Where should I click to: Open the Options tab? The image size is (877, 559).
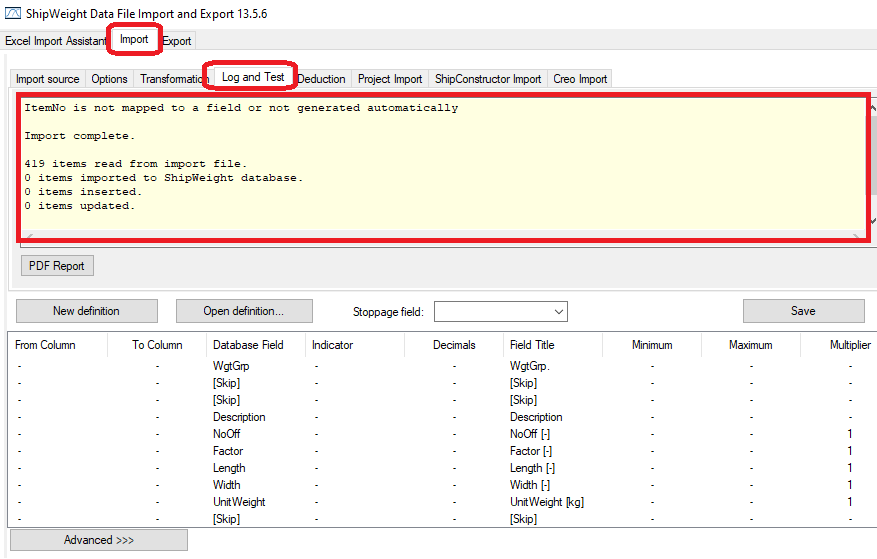tap(110, 79)
